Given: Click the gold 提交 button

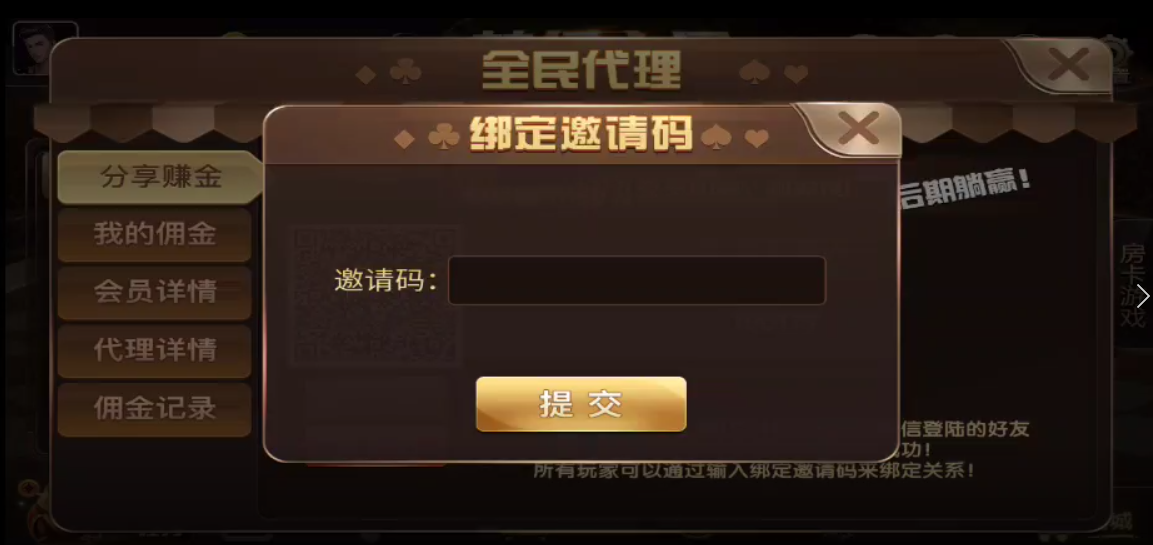Looking at the screenshot, I should point(581,404).
